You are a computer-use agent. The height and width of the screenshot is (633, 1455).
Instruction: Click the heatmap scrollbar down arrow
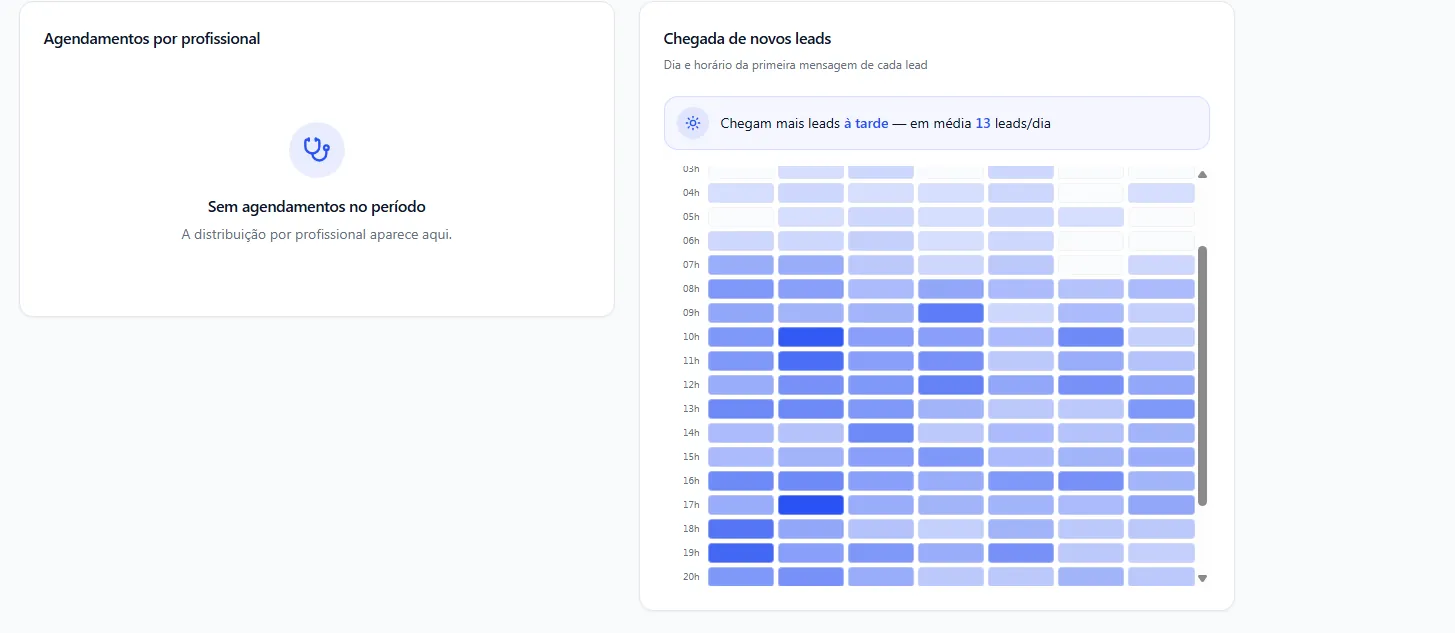tap(1202, 578)
